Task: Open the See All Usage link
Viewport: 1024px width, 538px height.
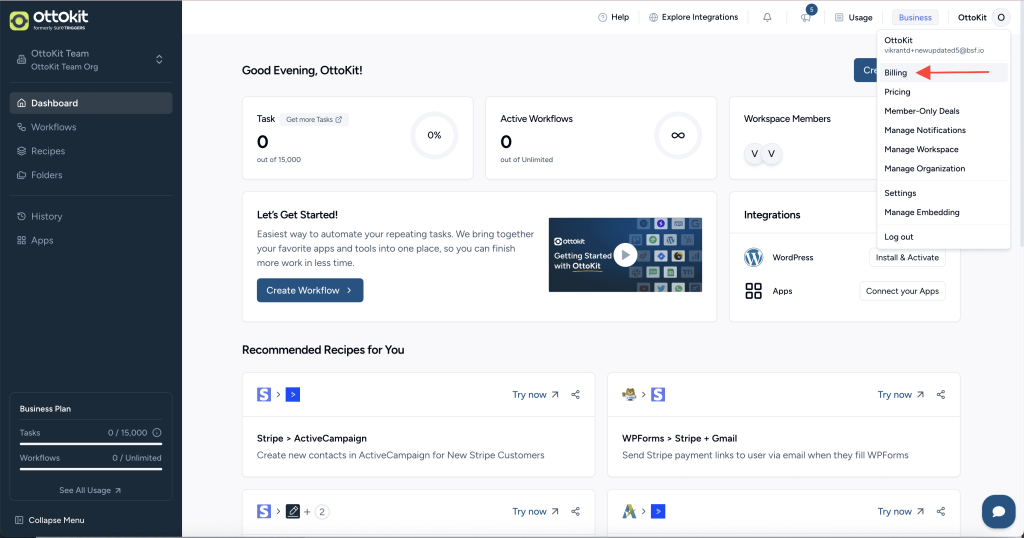Action: 90,490
